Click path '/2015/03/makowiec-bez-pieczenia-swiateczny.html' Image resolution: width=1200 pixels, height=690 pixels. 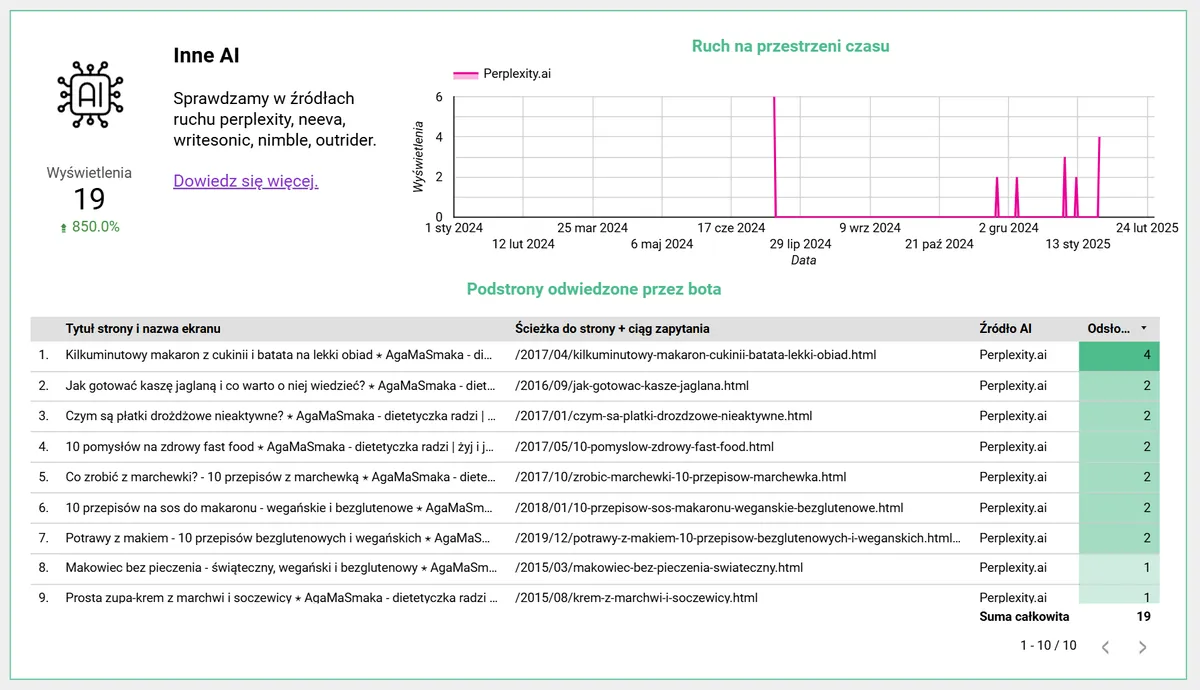coord(659,568)
